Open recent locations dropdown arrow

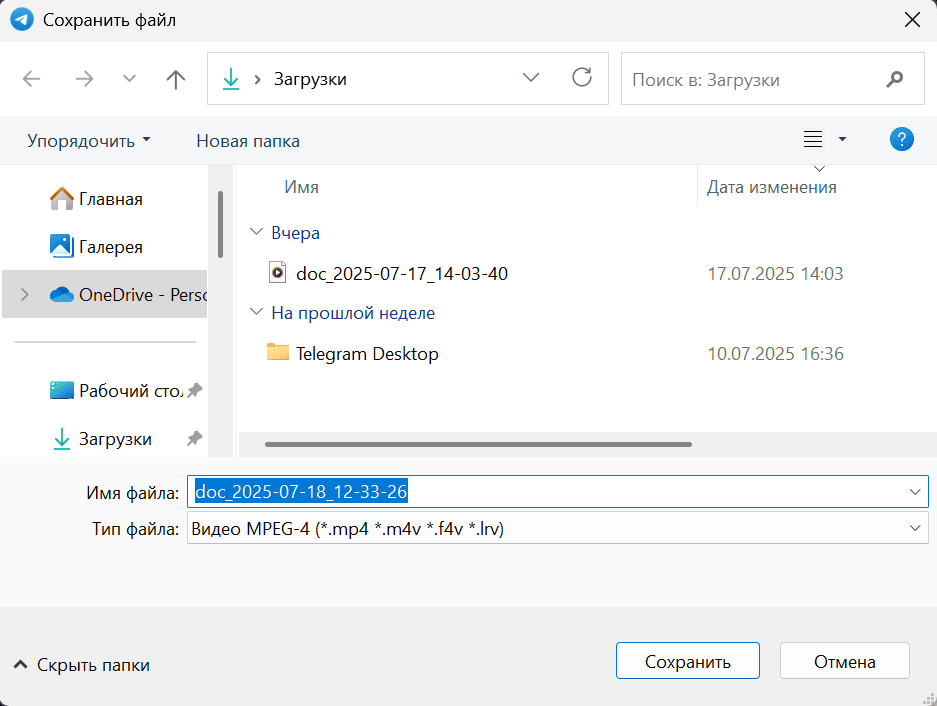pos(129,79)
